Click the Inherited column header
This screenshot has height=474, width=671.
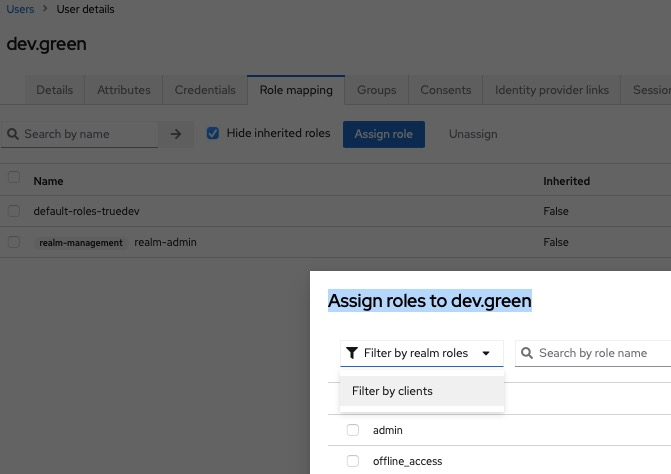[567, 181]
